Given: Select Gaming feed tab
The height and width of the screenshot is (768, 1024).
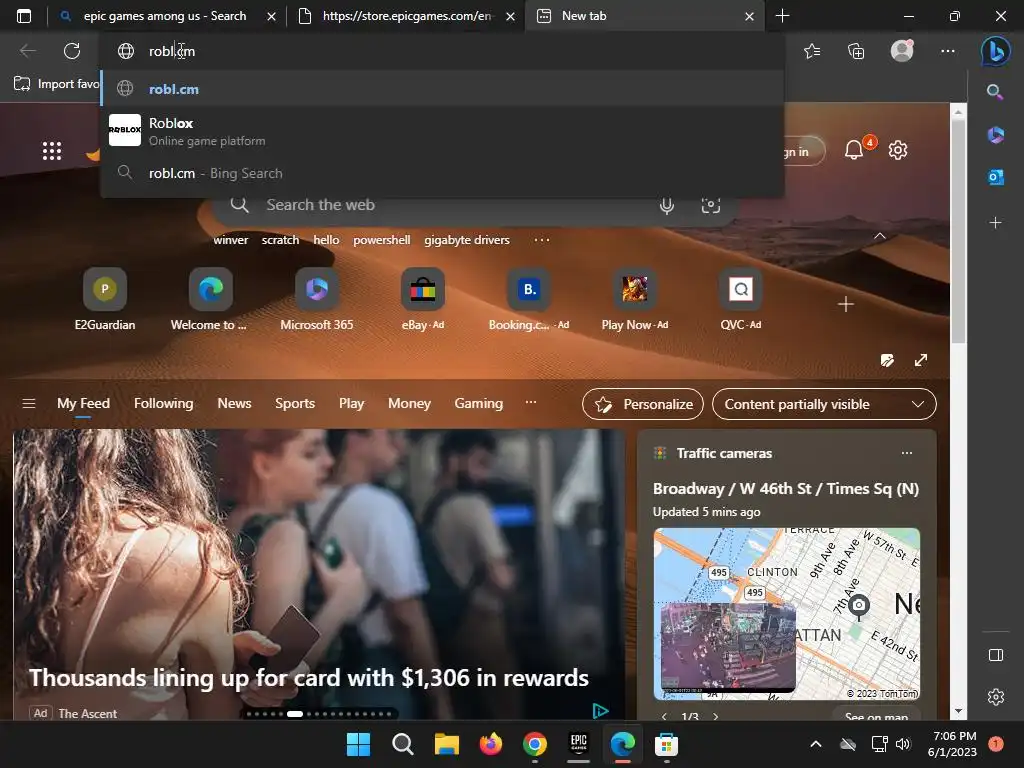Looking at the screenshot, I should [479, 404].
